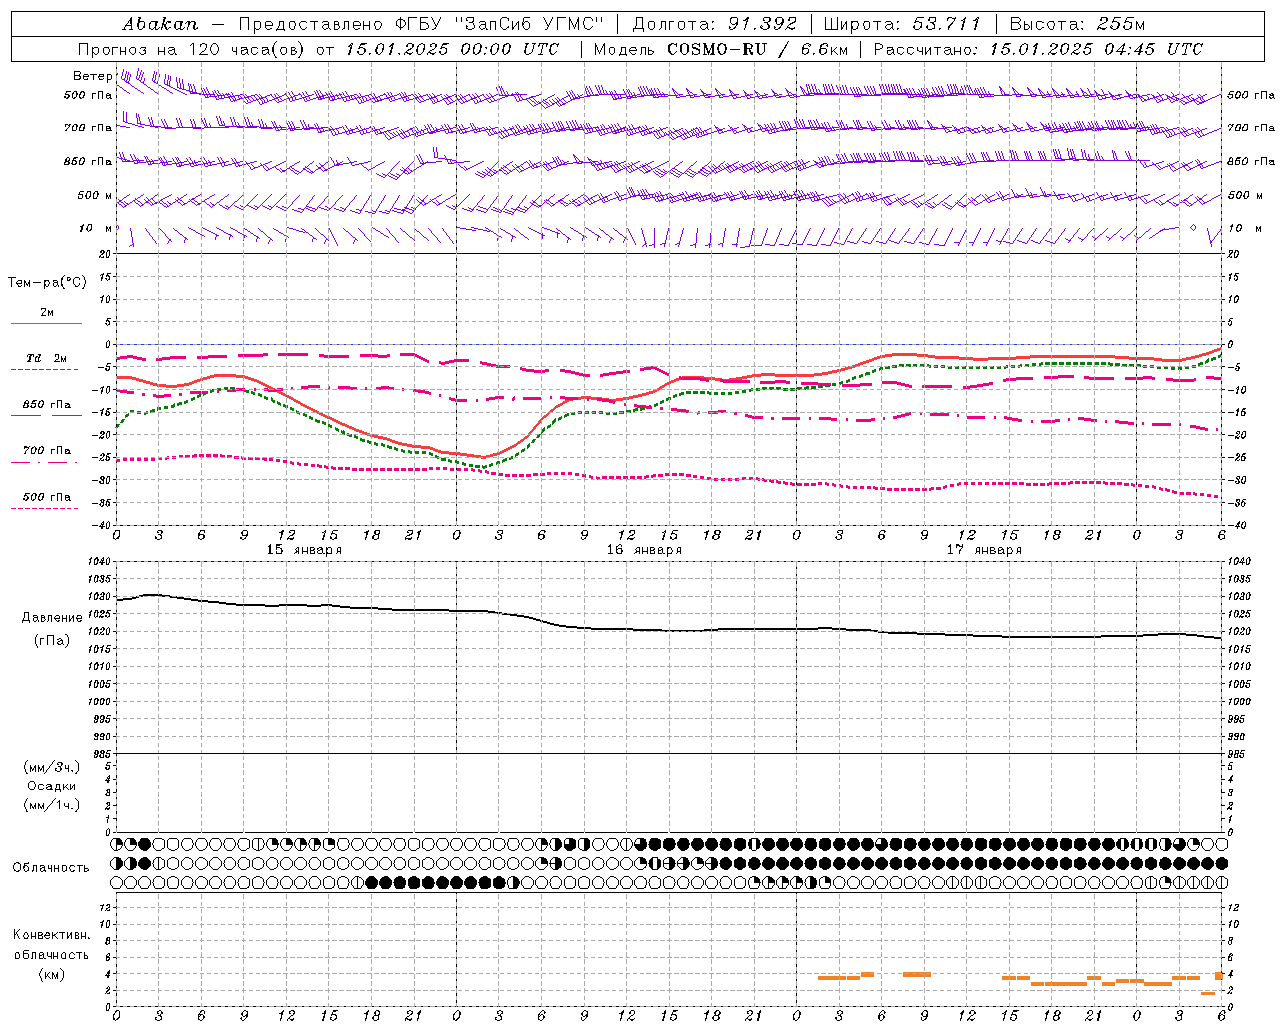Click the Облачность cloud rows label
The image size is (1280, 1024).
point(51,868)
